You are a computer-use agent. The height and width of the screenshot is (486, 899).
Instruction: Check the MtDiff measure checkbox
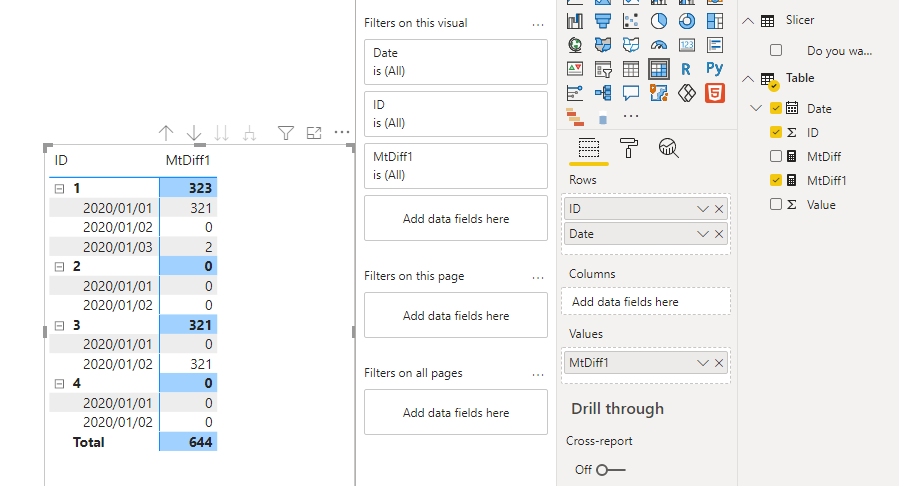(x=776, y=156)
